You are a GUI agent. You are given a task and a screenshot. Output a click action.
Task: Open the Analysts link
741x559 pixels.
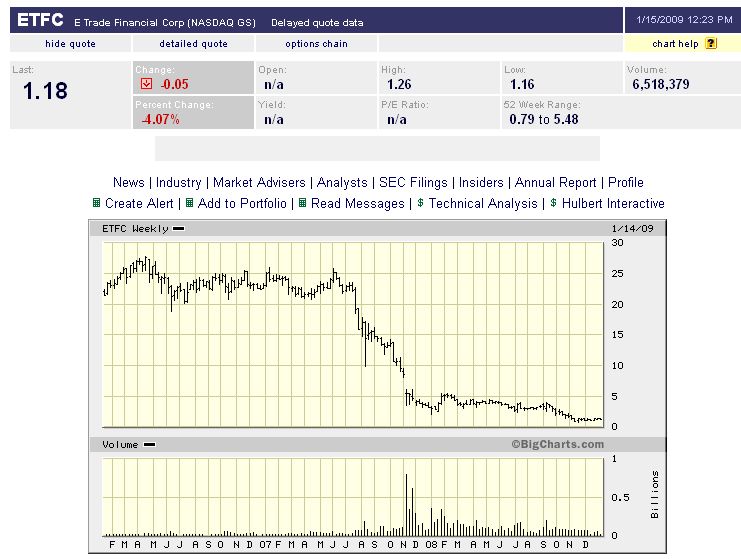[x=342, y=183]
